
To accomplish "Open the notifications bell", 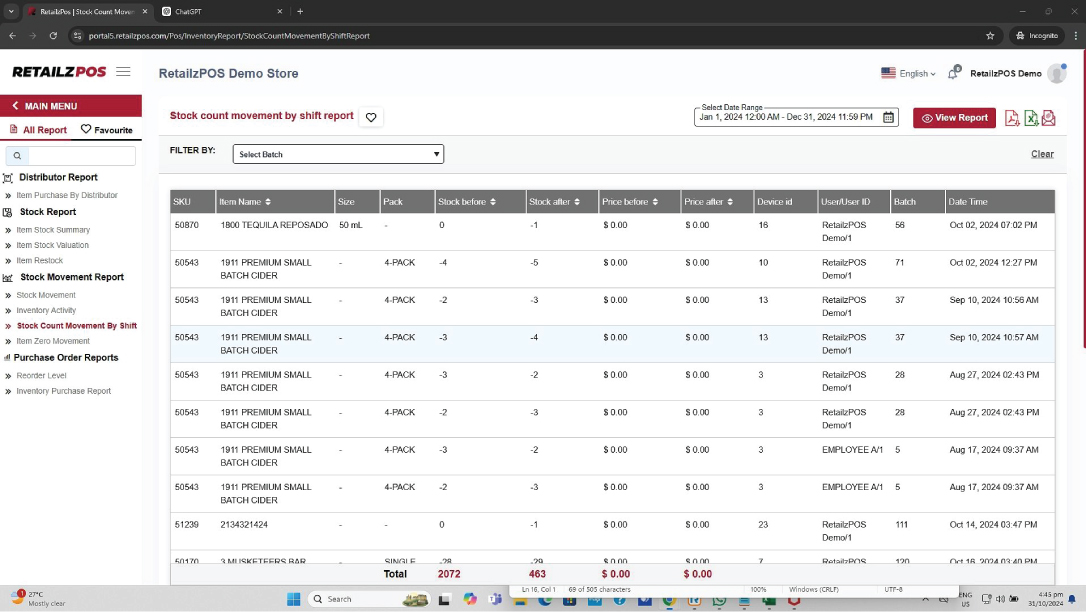I will [954, 73].
